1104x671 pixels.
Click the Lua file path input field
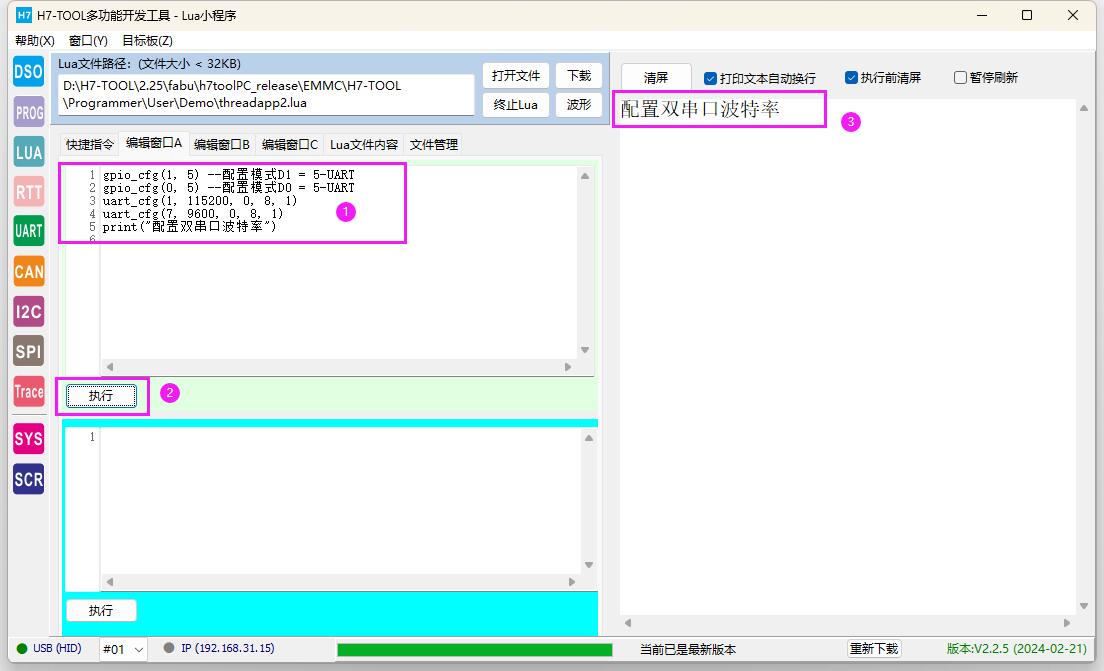pos(266,94)
